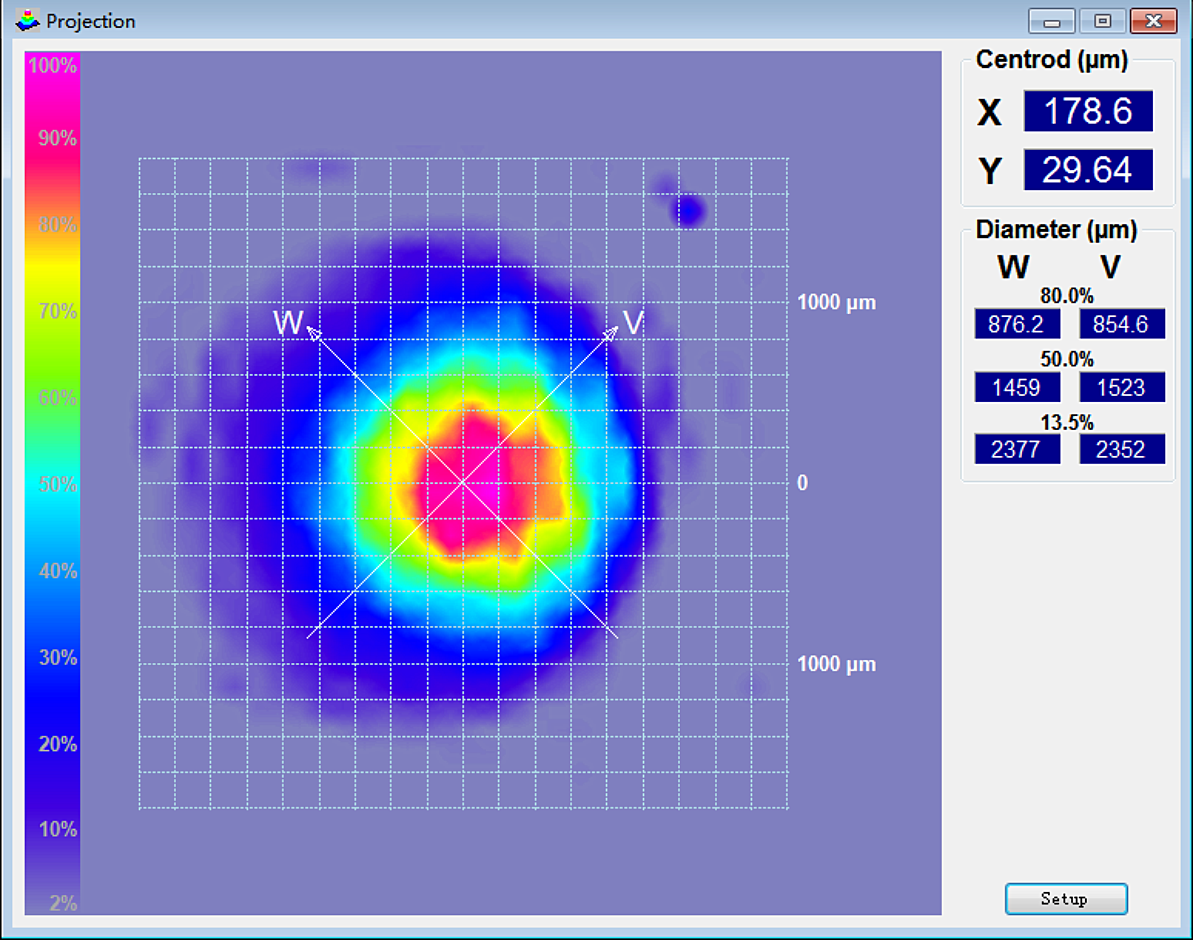Click the Setup button
The width and height of the screenshot is (1194, 940).
click(x=1066, y=898)
